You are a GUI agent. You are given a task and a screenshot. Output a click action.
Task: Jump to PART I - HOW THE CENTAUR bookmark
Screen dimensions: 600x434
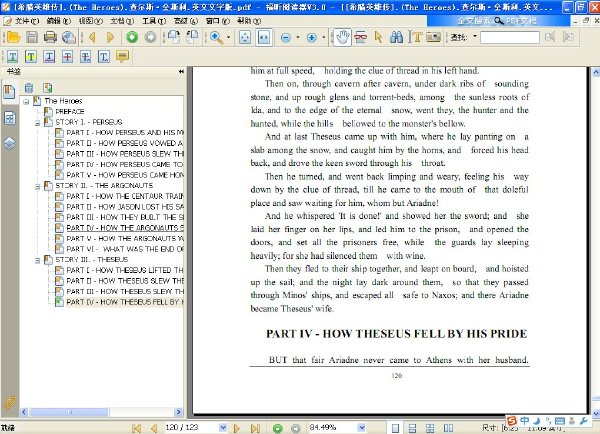pyautogui.click(x=125, y=196)
